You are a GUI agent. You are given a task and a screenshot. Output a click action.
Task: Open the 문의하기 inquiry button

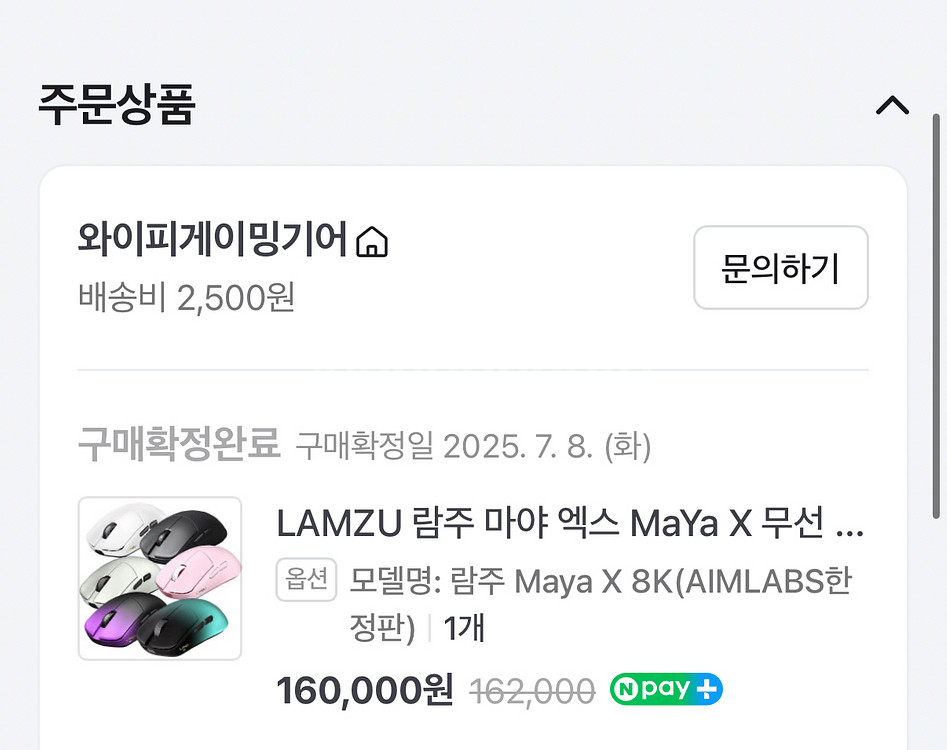[780, 267]
